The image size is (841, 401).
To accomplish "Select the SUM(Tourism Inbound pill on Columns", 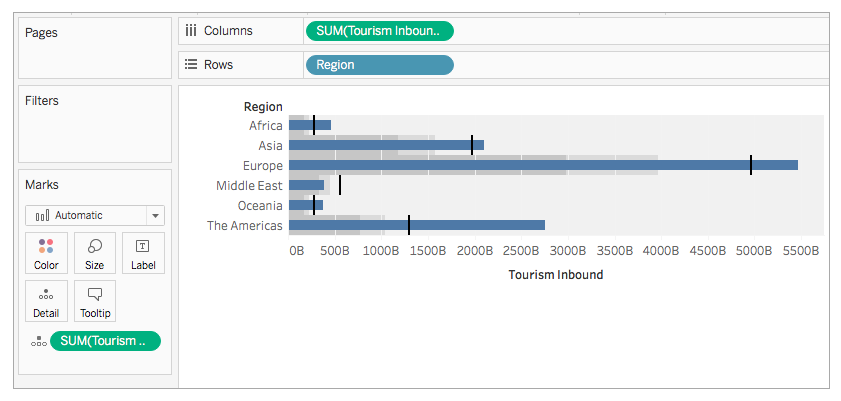I will click(380, 31).
